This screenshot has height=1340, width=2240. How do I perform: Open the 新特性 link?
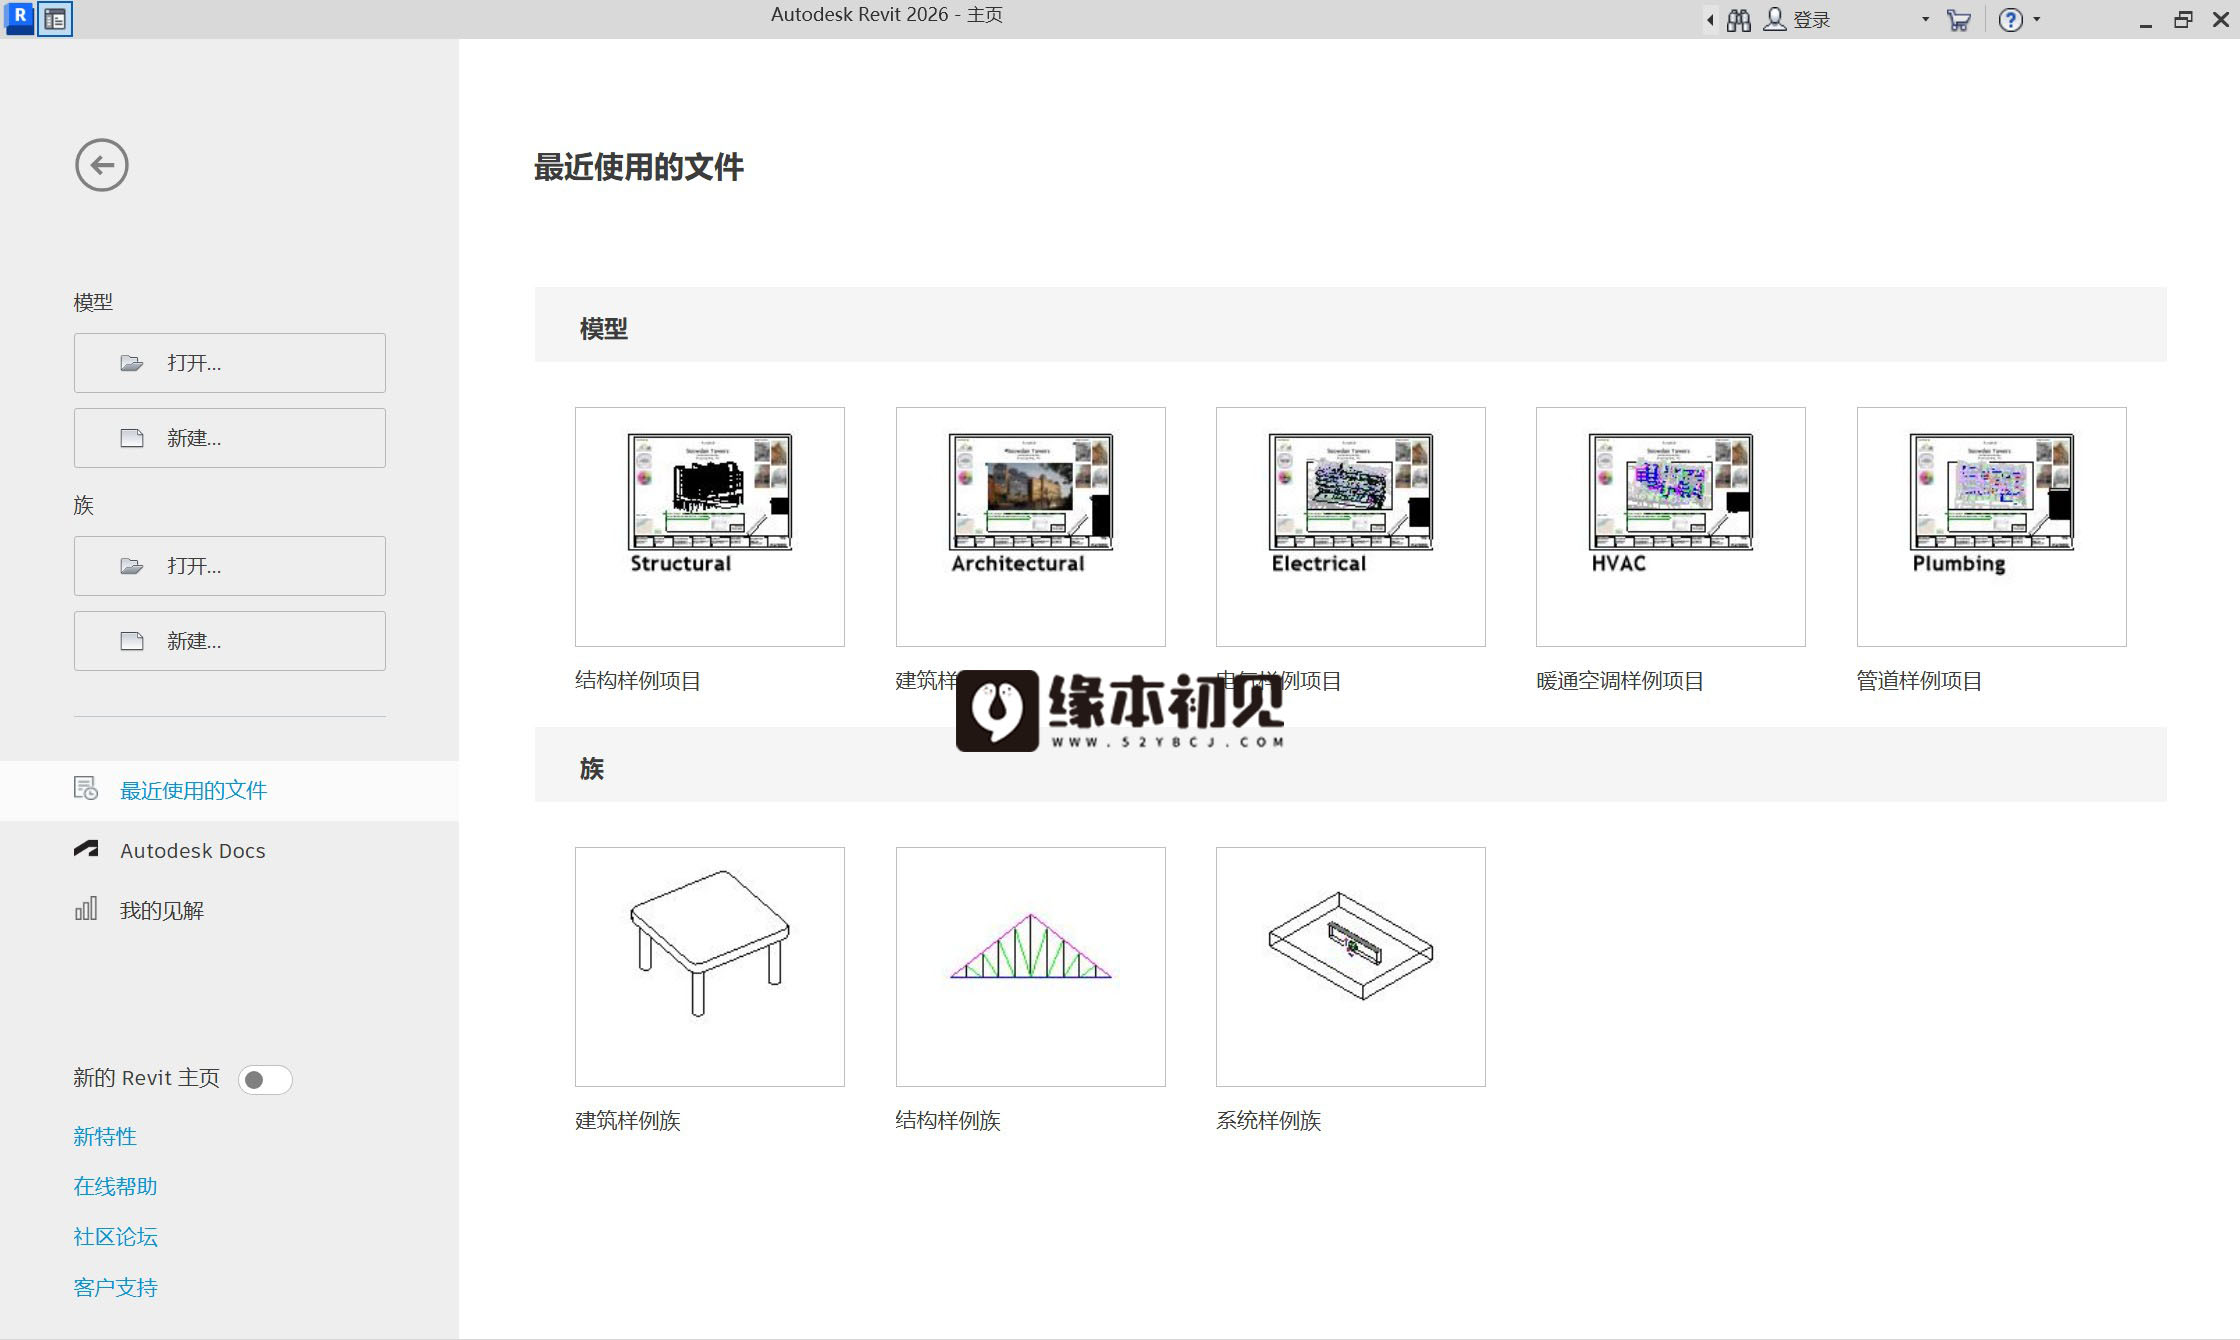pyautogui.click(x=105, y=1137)
